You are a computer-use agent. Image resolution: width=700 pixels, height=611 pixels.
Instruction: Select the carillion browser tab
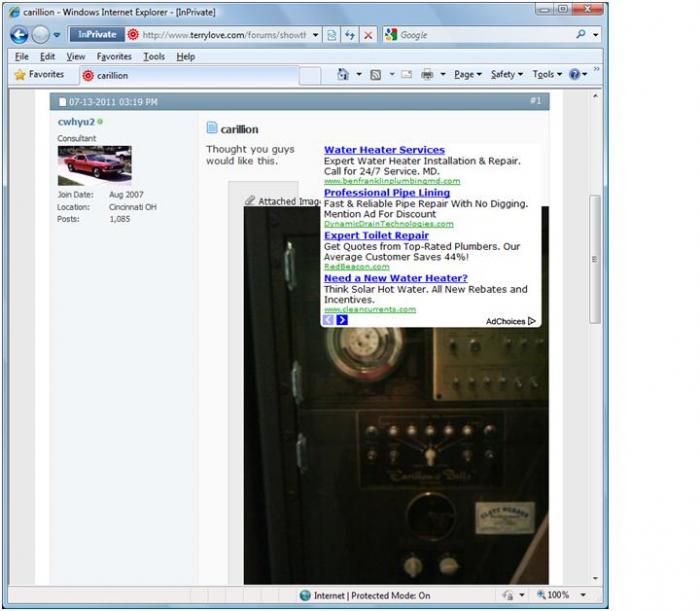tap(189, 75)
